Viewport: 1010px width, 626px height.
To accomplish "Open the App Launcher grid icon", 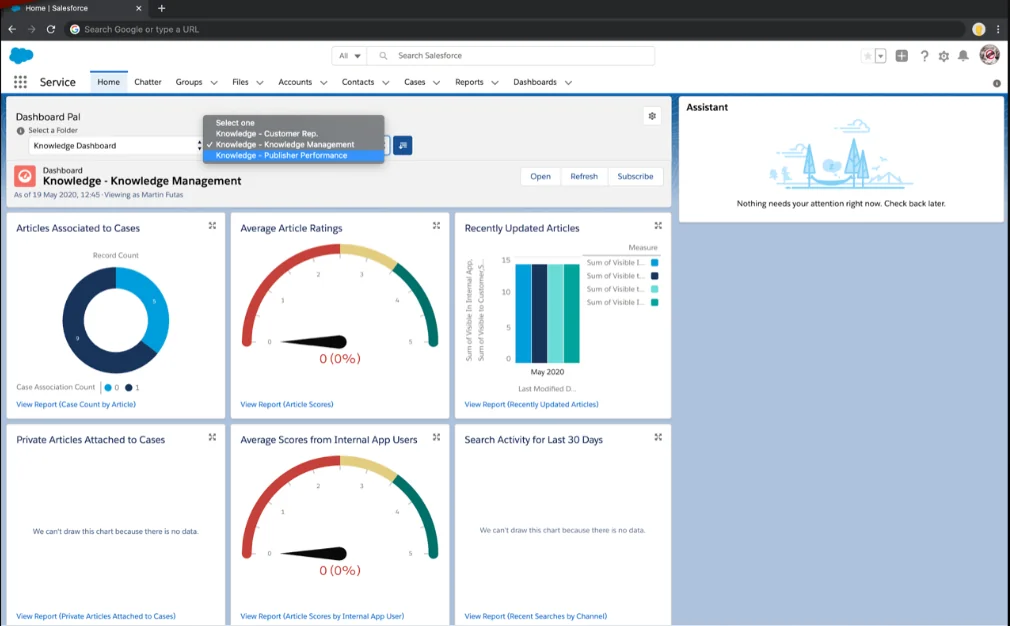I will pos(20,82).
